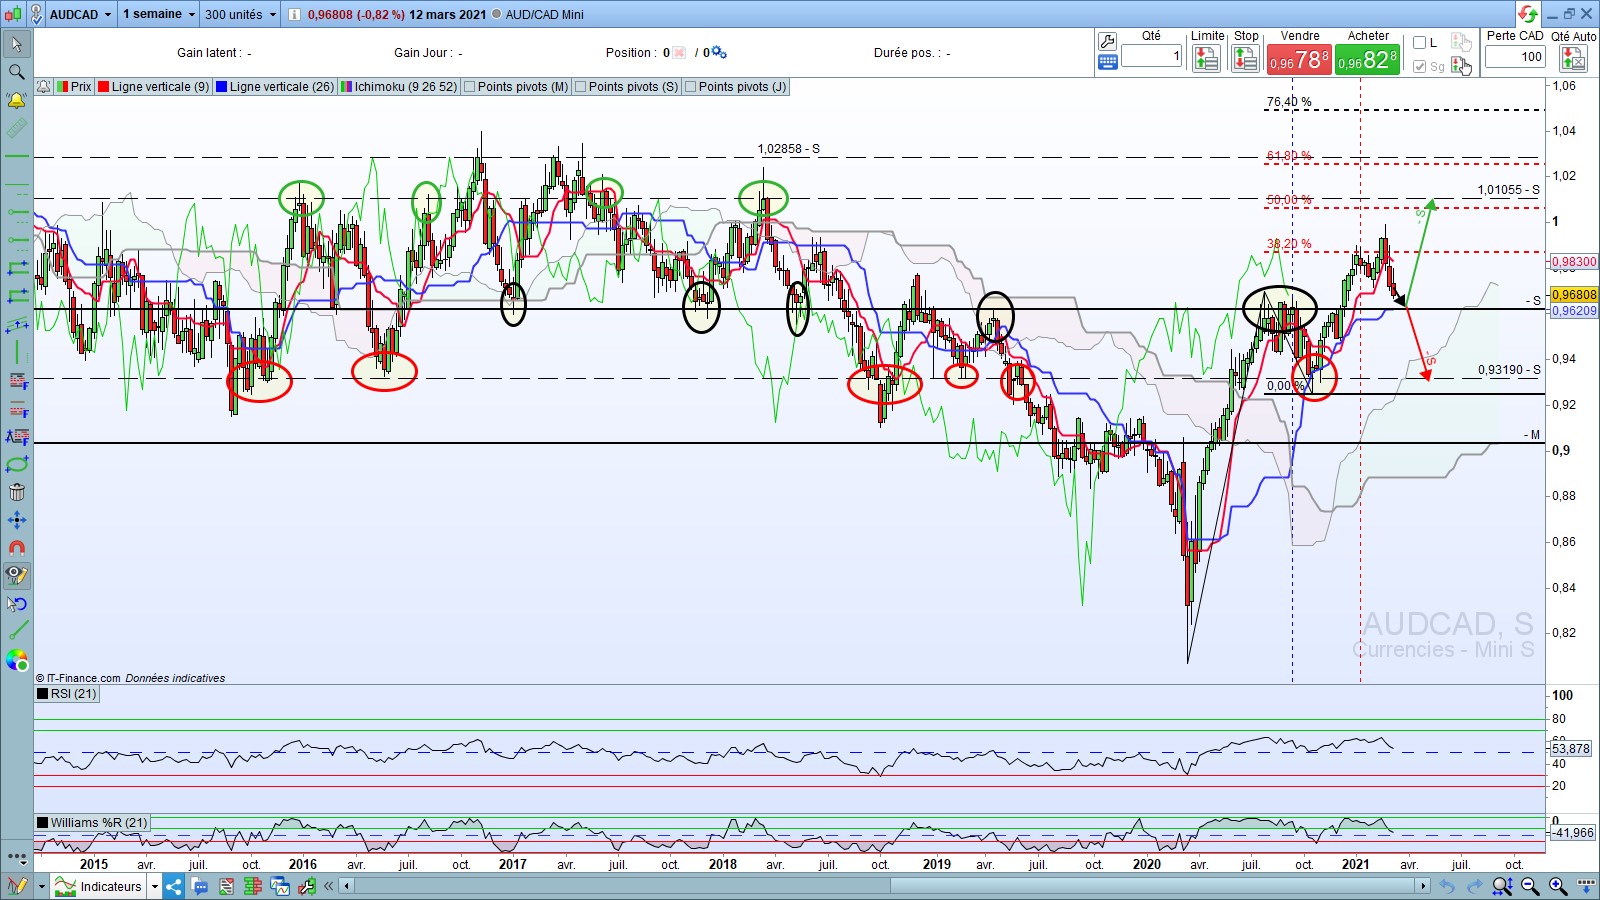Click the trash delete-drawings tool
Image resolution: width=1600 pixels, height=900 pixels.
[17, 492]
